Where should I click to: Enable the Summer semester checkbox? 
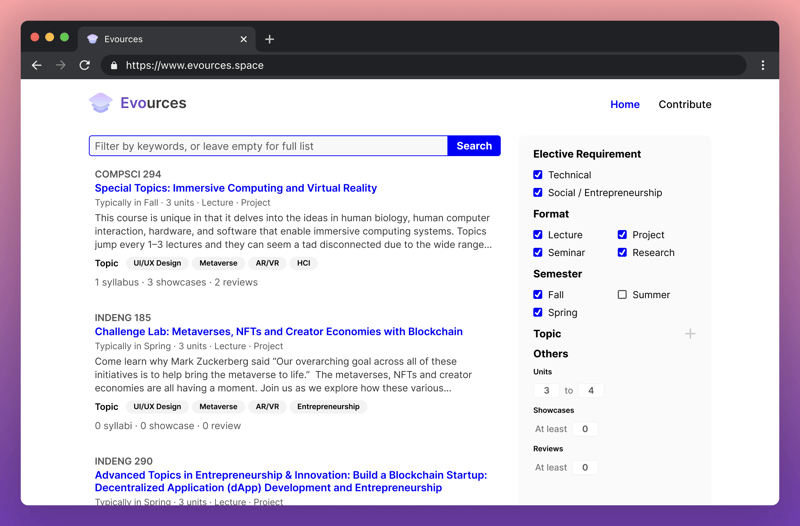coord(622,295)
